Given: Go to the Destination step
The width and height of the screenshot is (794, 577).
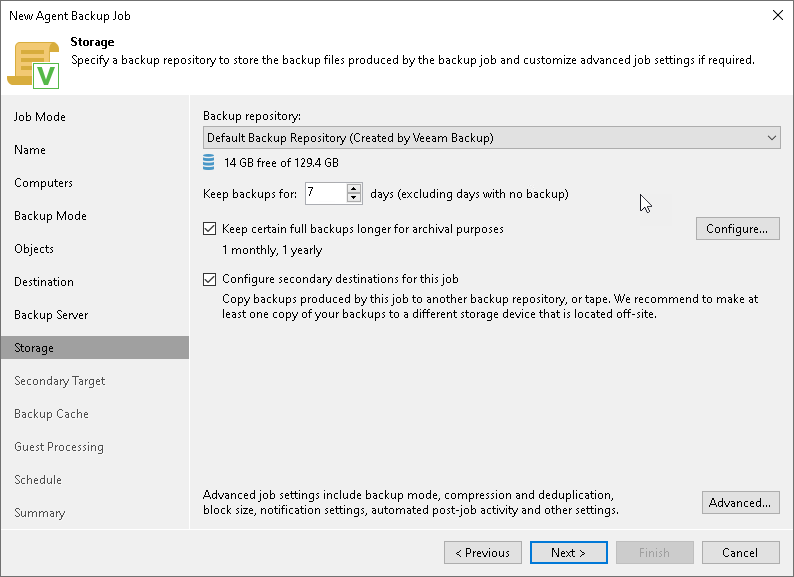Looking at the screenshot, I should [44, 282].
